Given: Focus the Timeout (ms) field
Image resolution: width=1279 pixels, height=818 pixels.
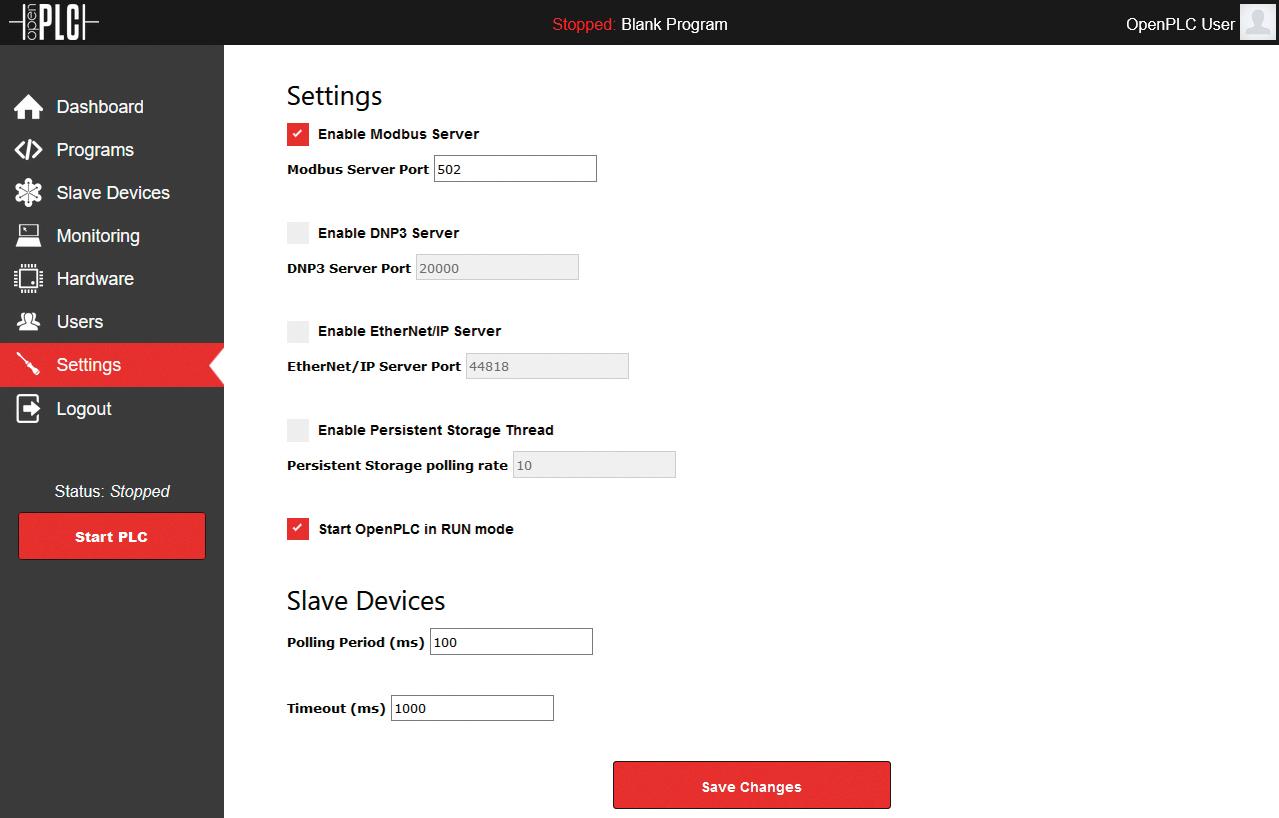Looking at the screenshot, I should pyautogui.click(x=472, y=708).
